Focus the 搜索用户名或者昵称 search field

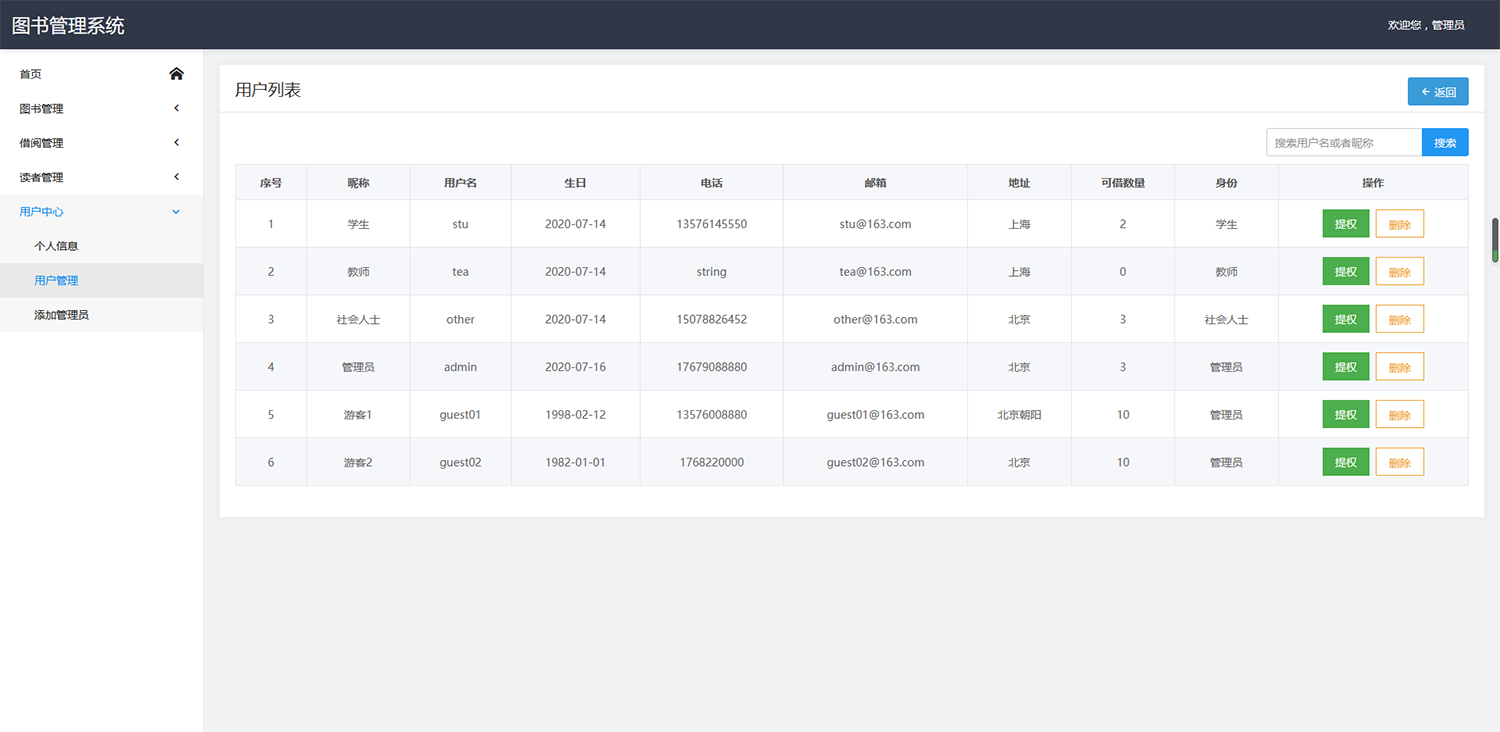[1344, 143]
